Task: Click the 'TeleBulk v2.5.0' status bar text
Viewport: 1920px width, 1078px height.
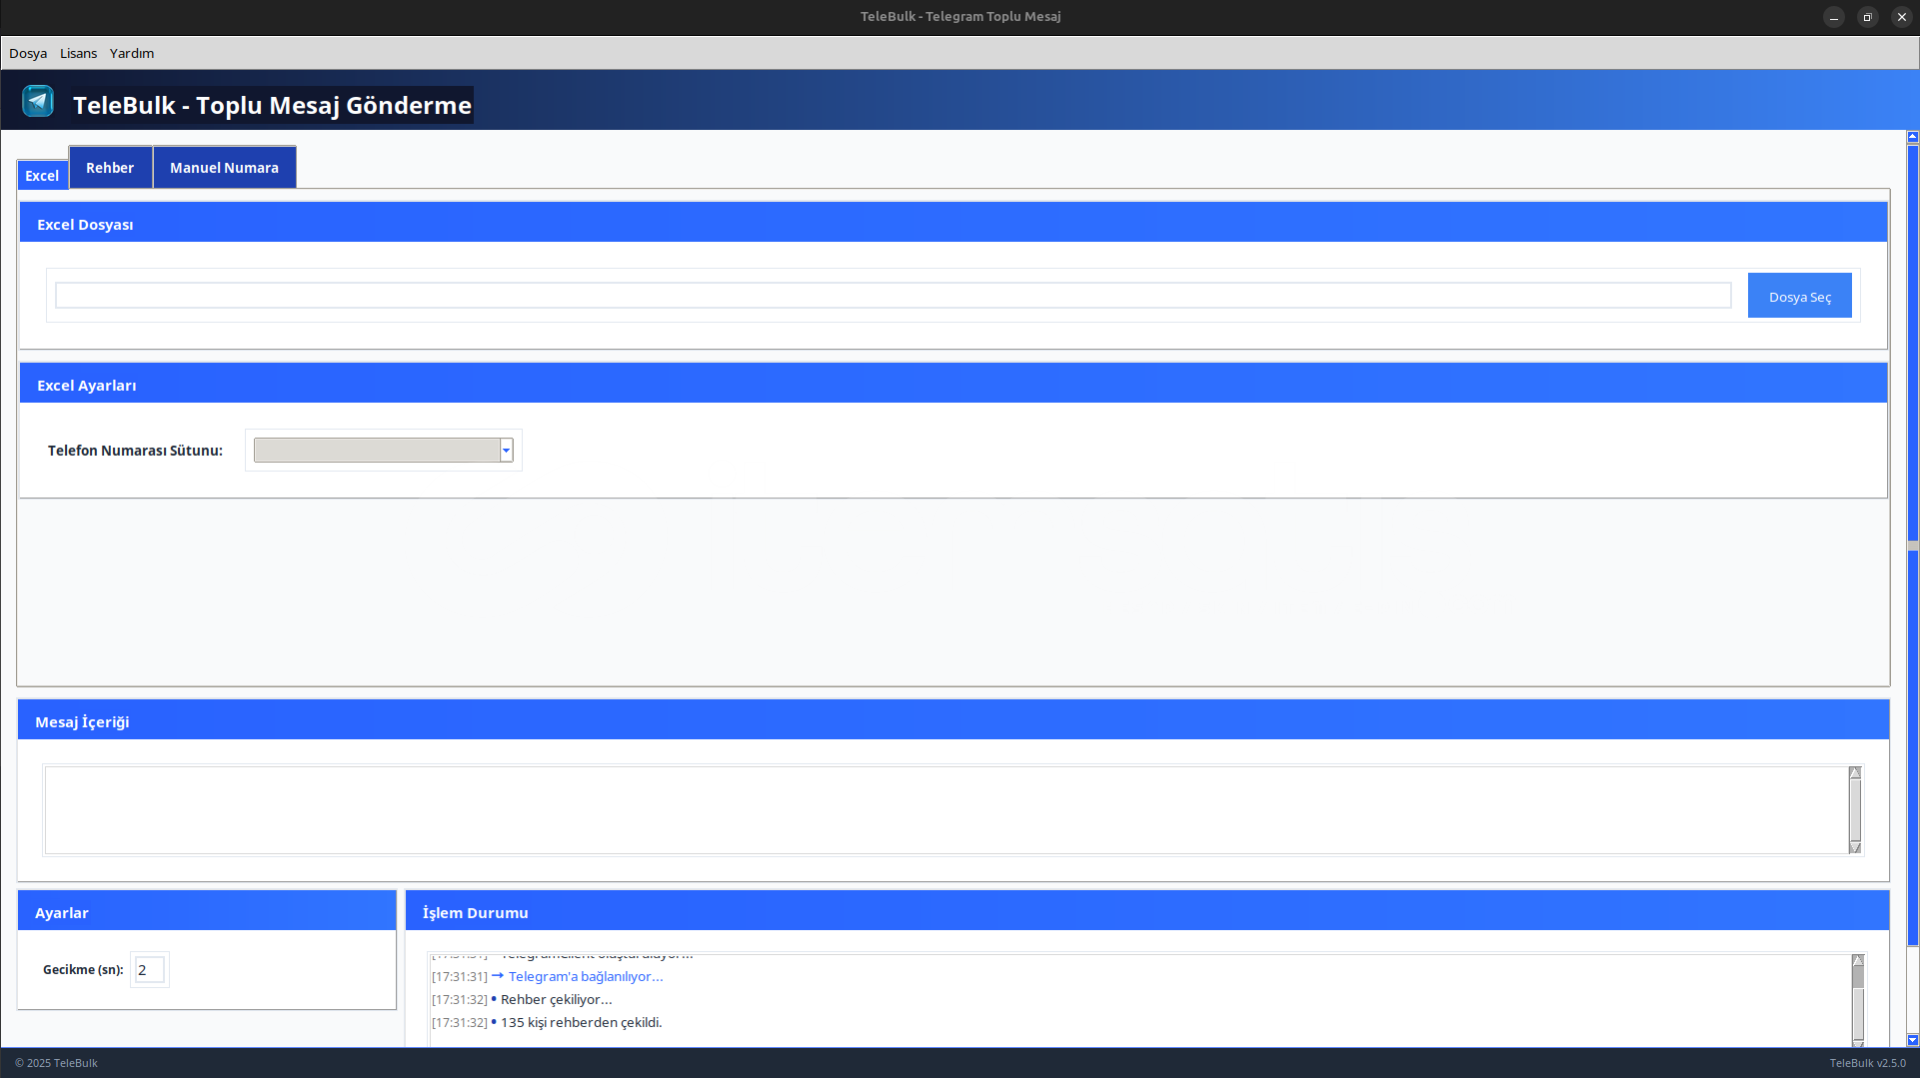Action: click(1867, 1063)
